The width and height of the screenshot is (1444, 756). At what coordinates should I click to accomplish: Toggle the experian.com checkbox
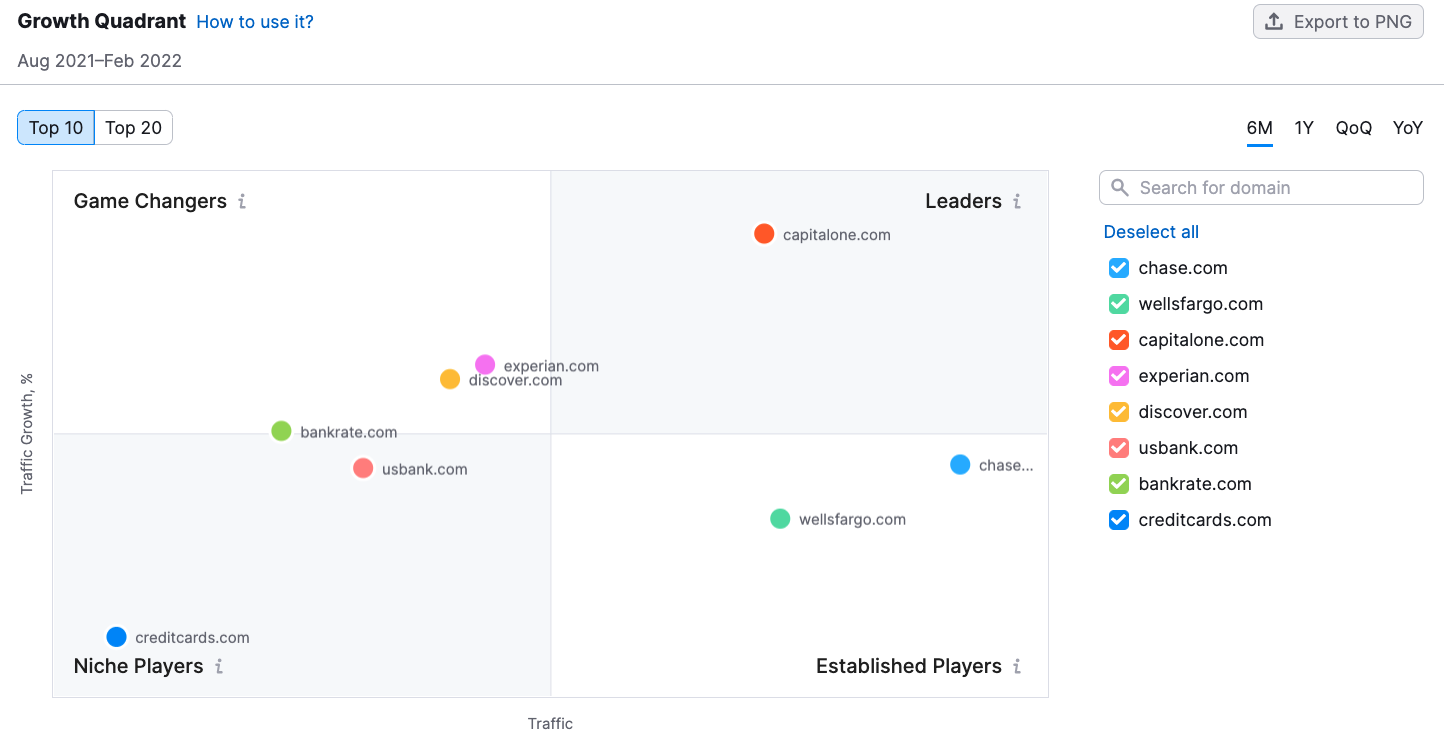[1119, 376]
